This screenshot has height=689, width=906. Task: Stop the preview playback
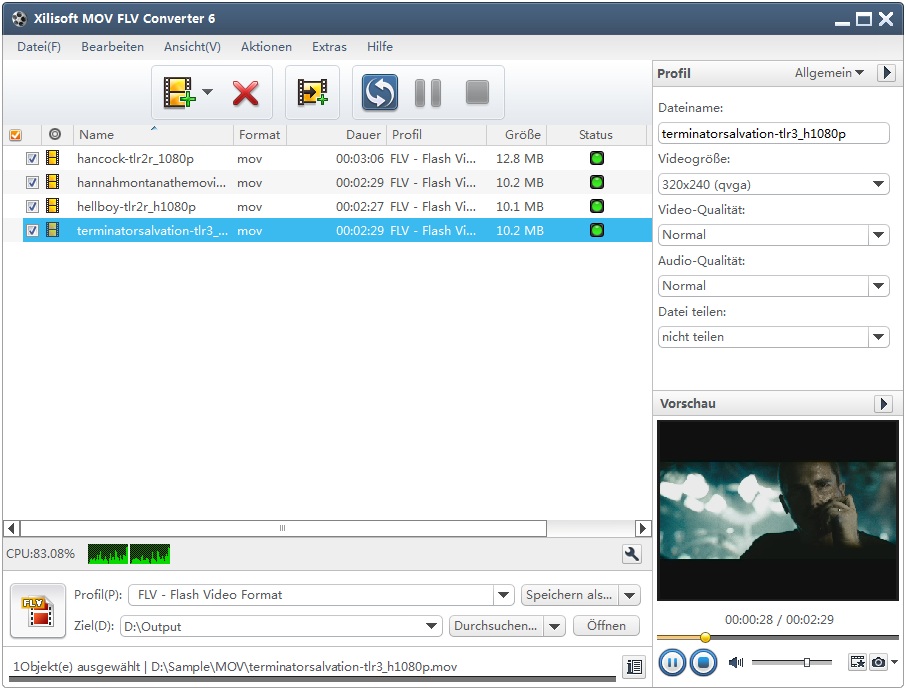click(x=703, y=662)
